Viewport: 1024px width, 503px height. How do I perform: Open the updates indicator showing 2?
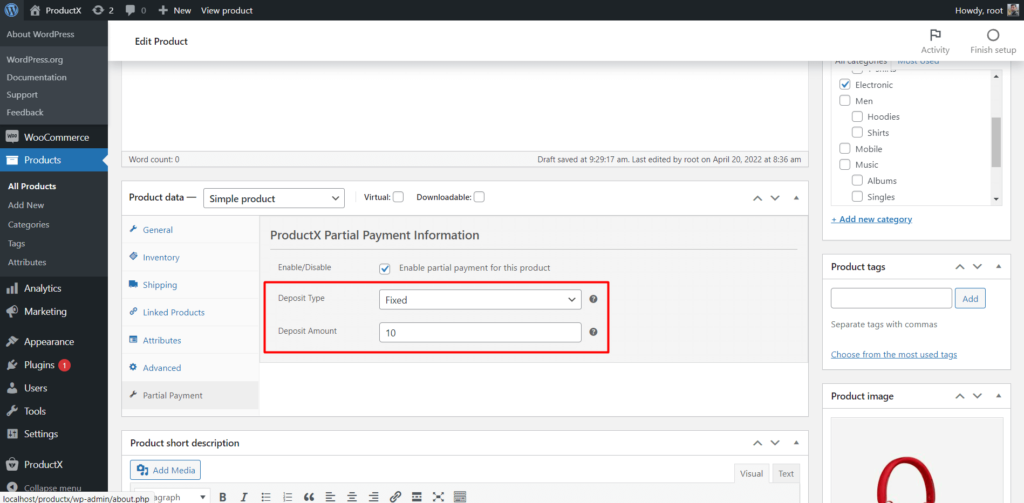[103, 10]
